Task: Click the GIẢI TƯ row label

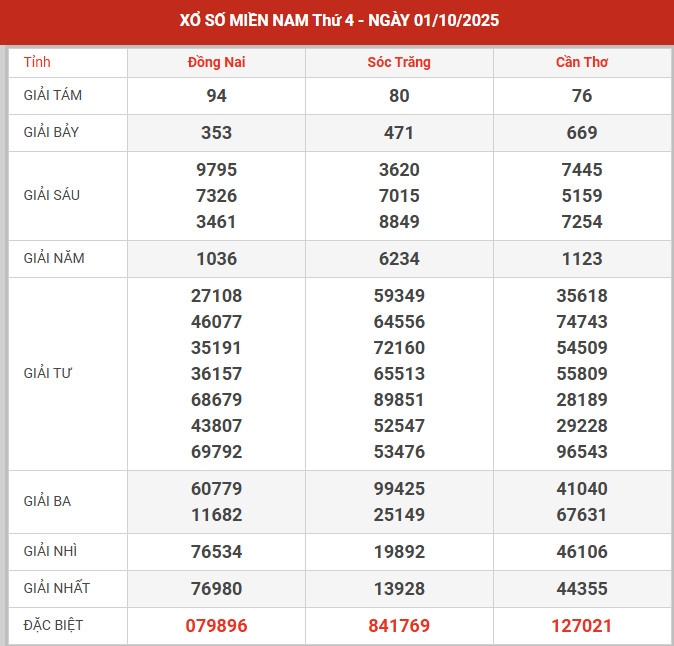Action: 49,373
